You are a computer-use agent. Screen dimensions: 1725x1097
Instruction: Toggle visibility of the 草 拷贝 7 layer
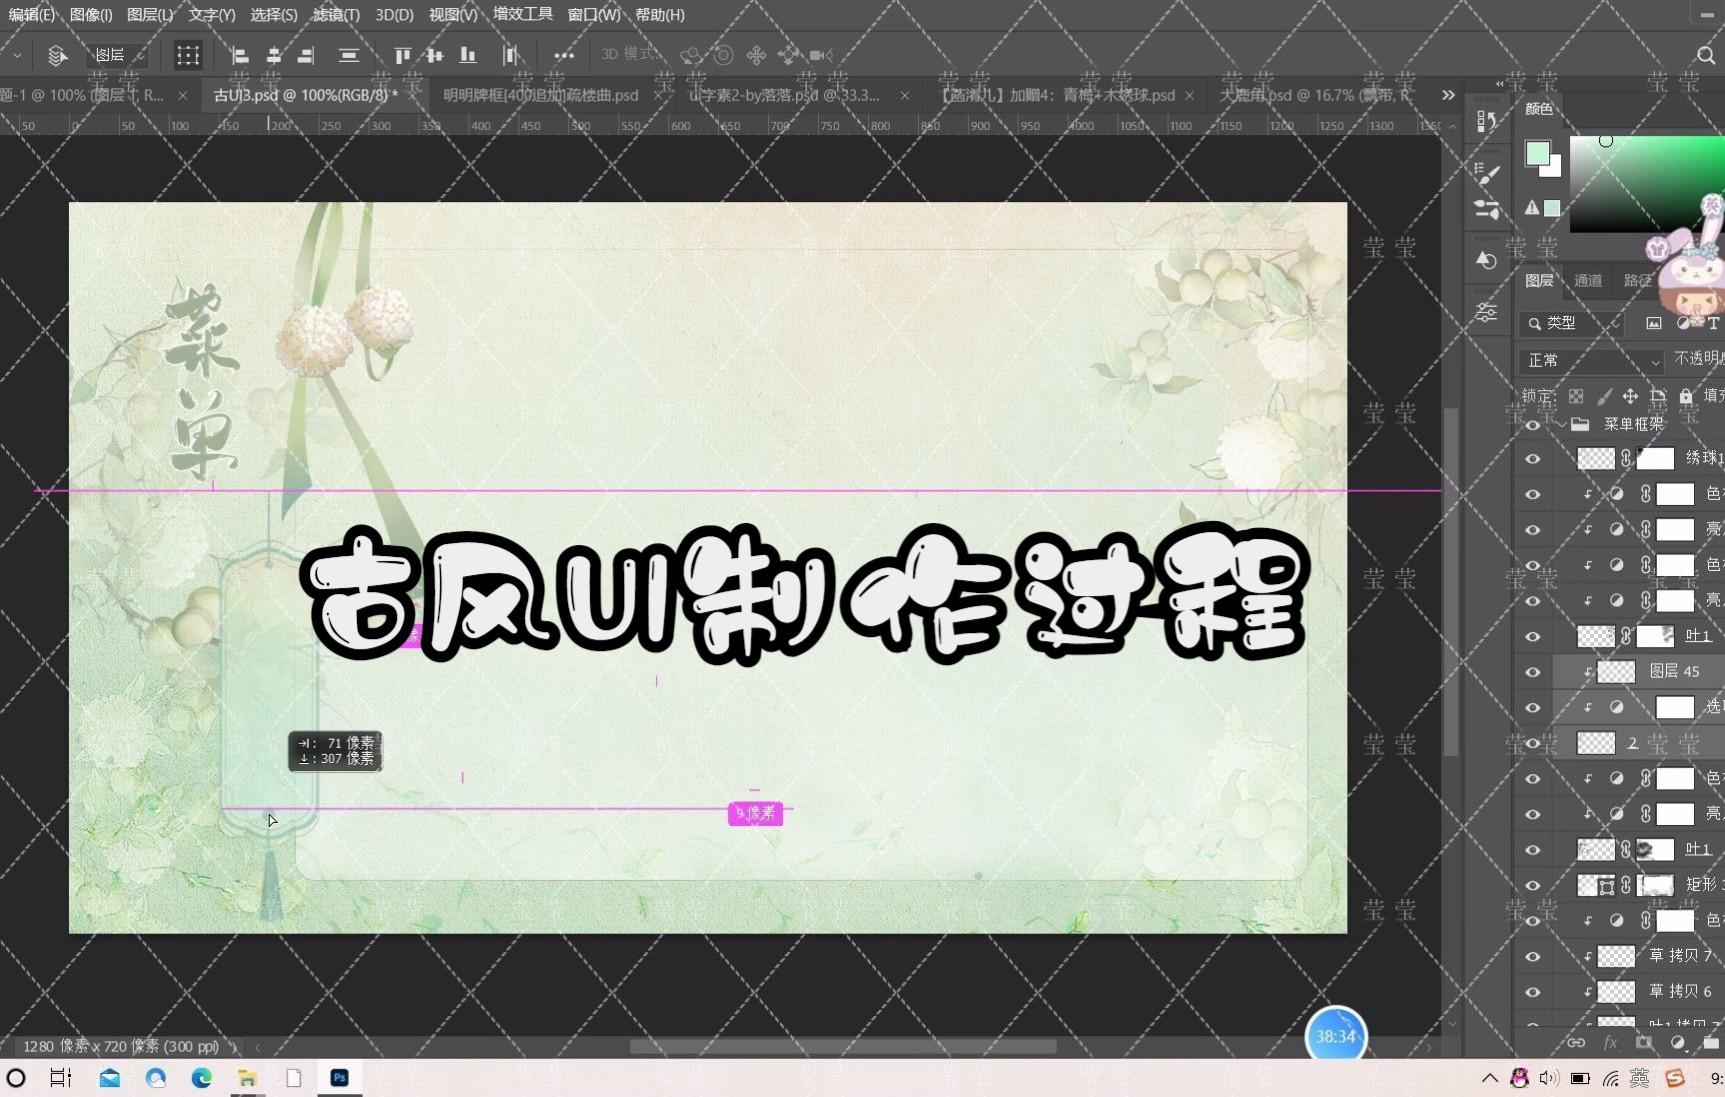(x=1533, y=956)
